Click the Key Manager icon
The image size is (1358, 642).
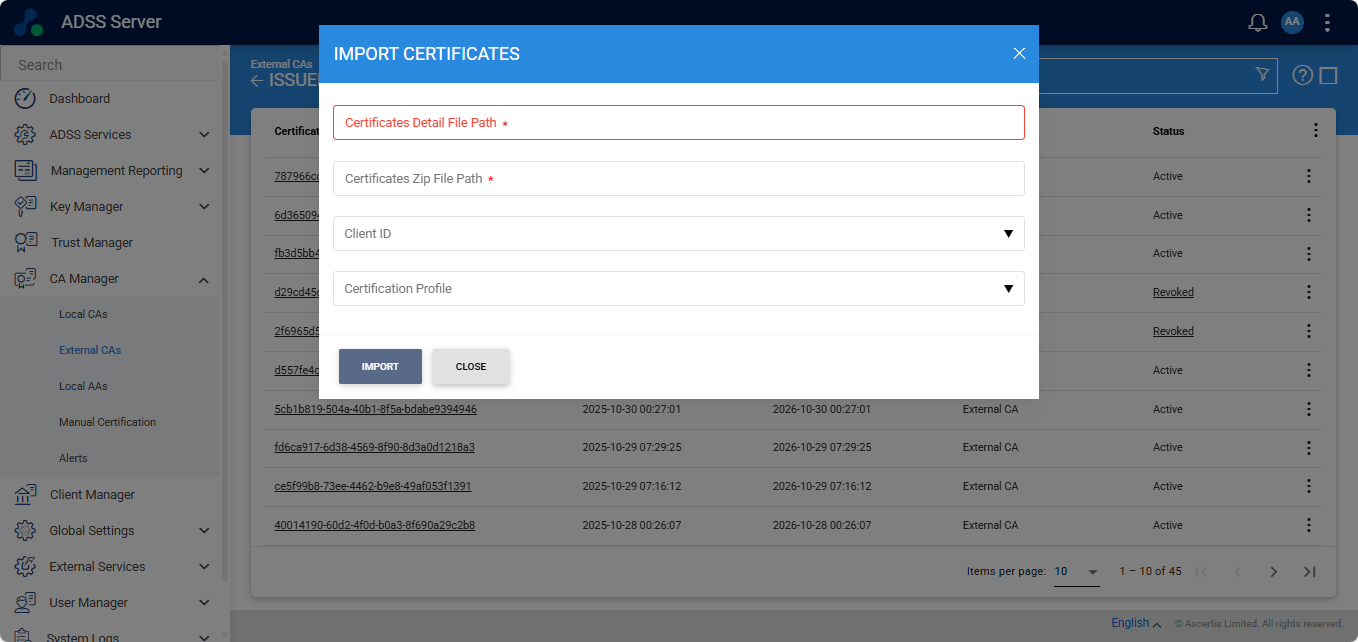[26, 206]
